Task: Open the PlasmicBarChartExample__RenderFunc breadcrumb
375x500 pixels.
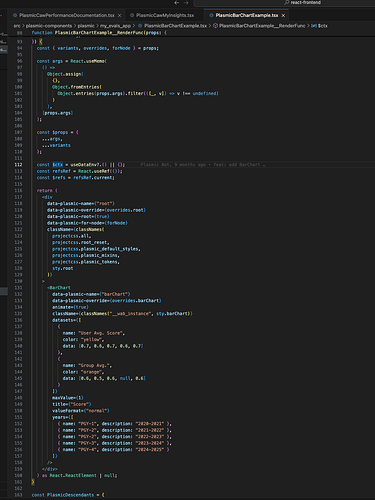Action: [262, 26]
